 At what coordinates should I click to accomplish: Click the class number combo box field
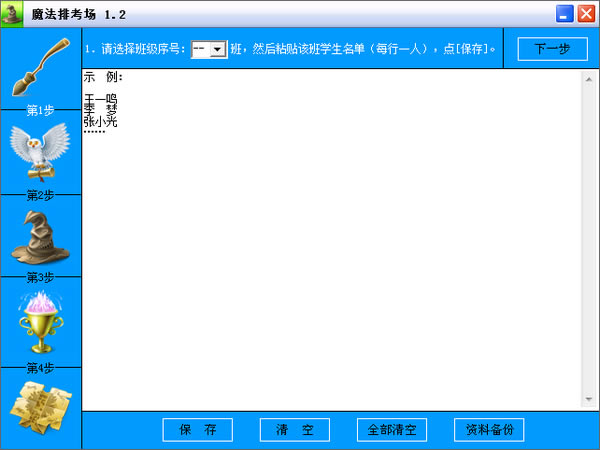pos(200,49)
